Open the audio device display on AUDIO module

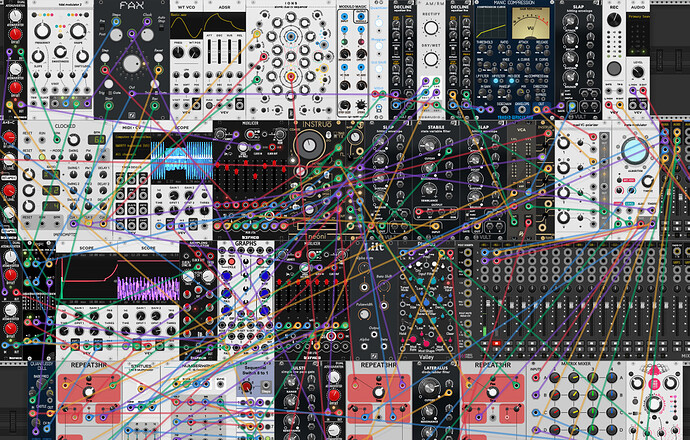tap(638, 34)
